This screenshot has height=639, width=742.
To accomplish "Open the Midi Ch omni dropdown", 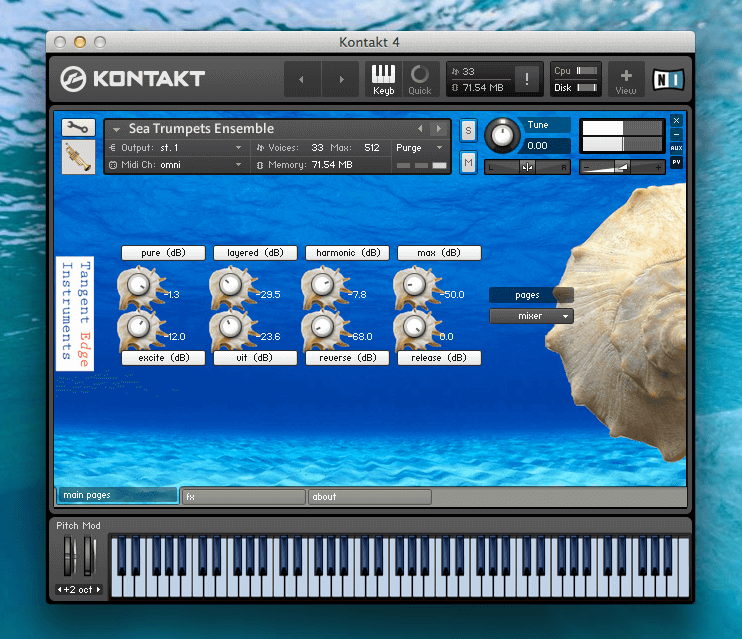I will 176,165.
